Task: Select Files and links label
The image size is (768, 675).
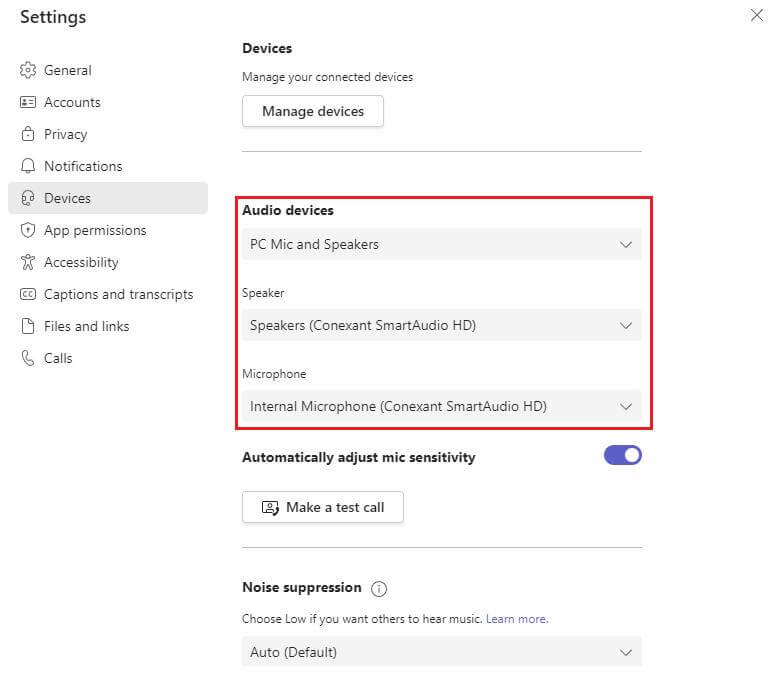Action: (x=87, y=326)
